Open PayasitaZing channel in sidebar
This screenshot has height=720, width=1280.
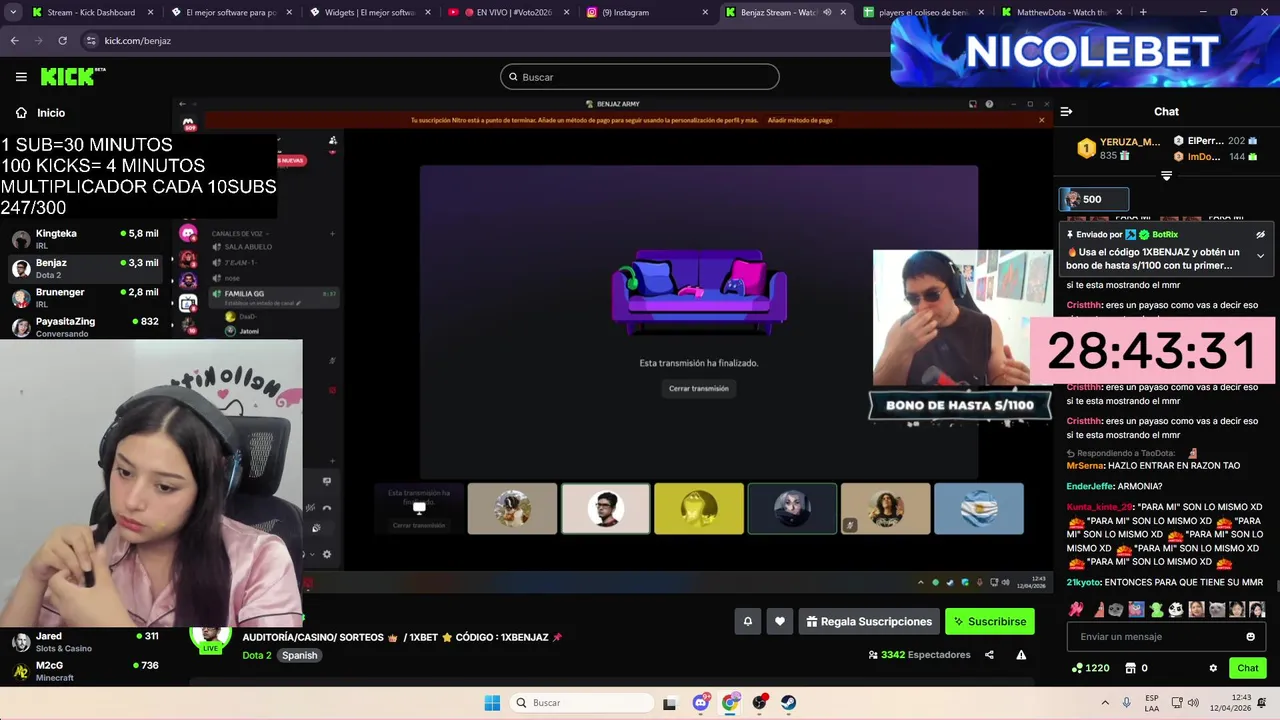[x=85, y=326]
